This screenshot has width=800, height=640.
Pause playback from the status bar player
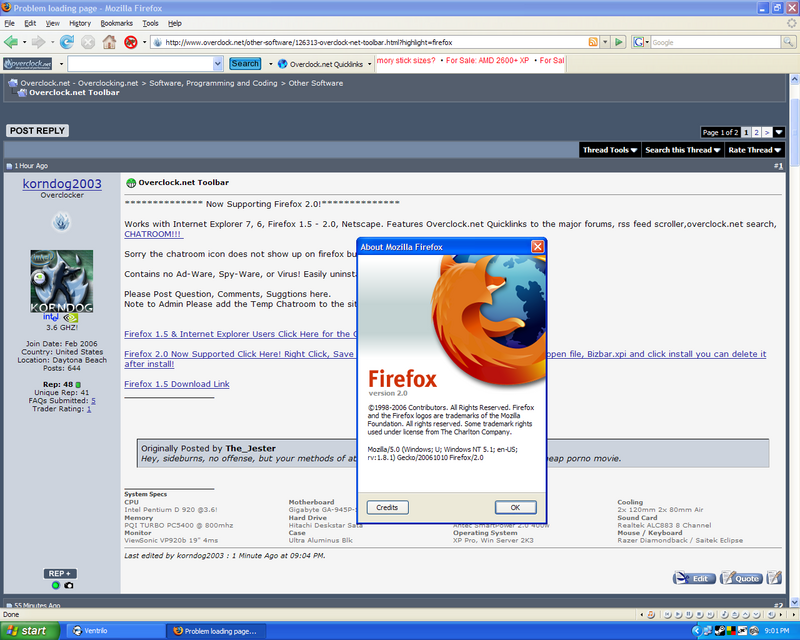point(689,614)
